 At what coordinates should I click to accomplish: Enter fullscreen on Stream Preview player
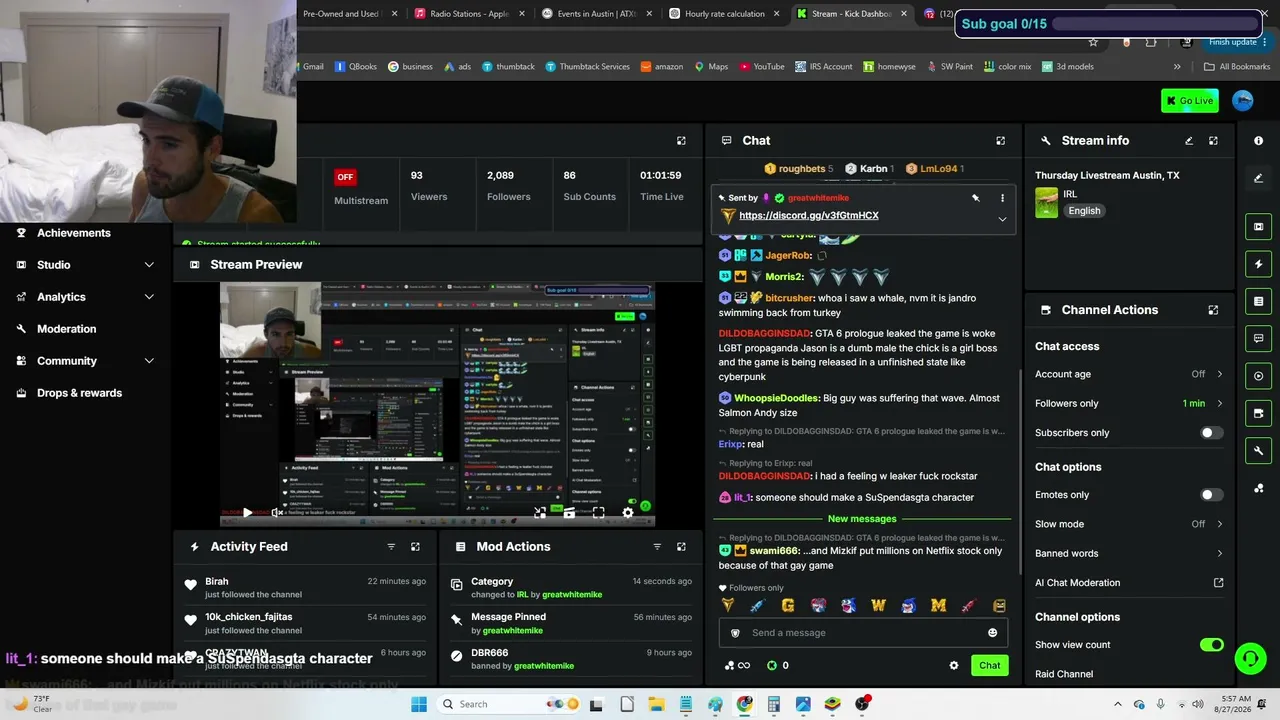pos(598,513)
